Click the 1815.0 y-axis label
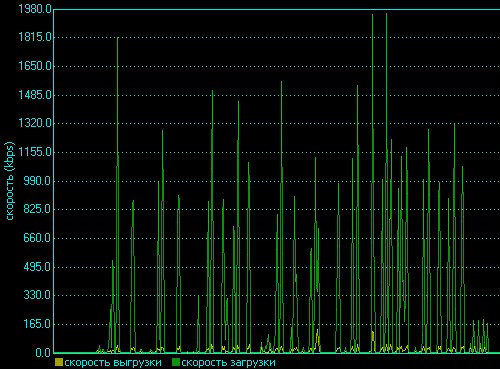Screen dimensions: 500x369 tap(35, 37)
